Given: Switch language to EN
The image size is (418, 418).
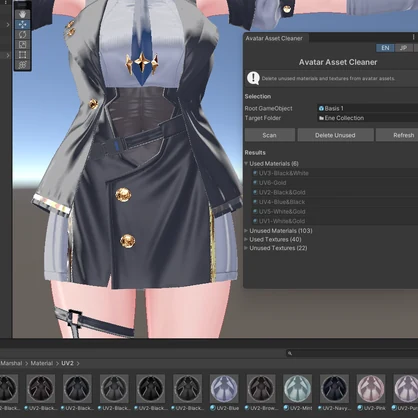Looking at the screenshot, I should (385, 48).
